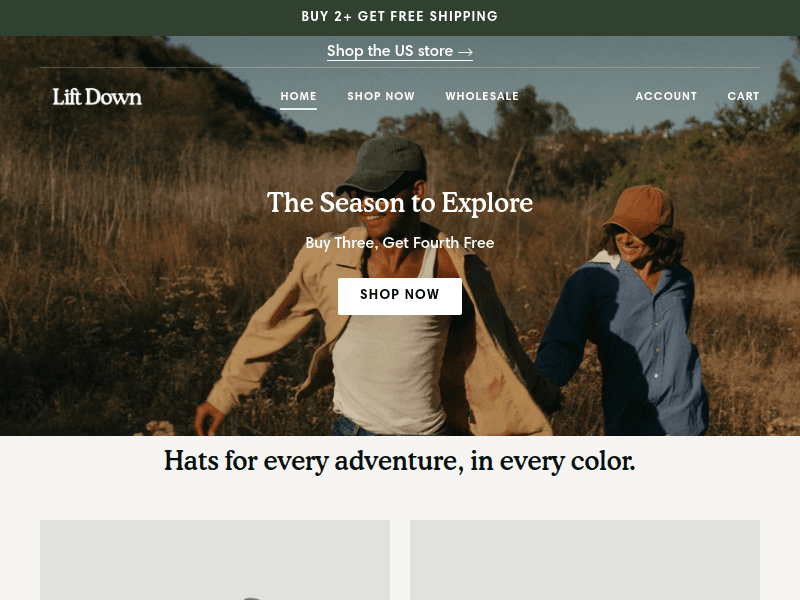This screenshot has height=600, width=800.
Task: Open the left product image card
Action: tap(215, 560)
